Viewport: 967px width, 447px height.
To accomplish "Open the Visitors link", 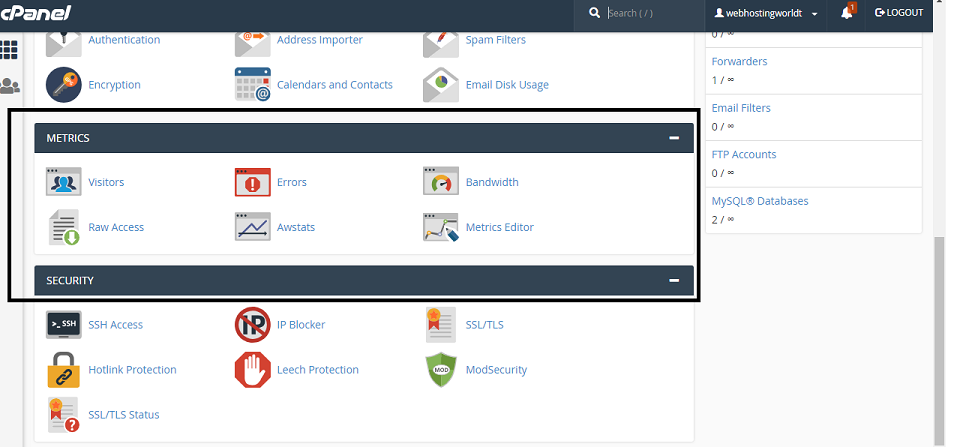I will [x=106, y=182].
